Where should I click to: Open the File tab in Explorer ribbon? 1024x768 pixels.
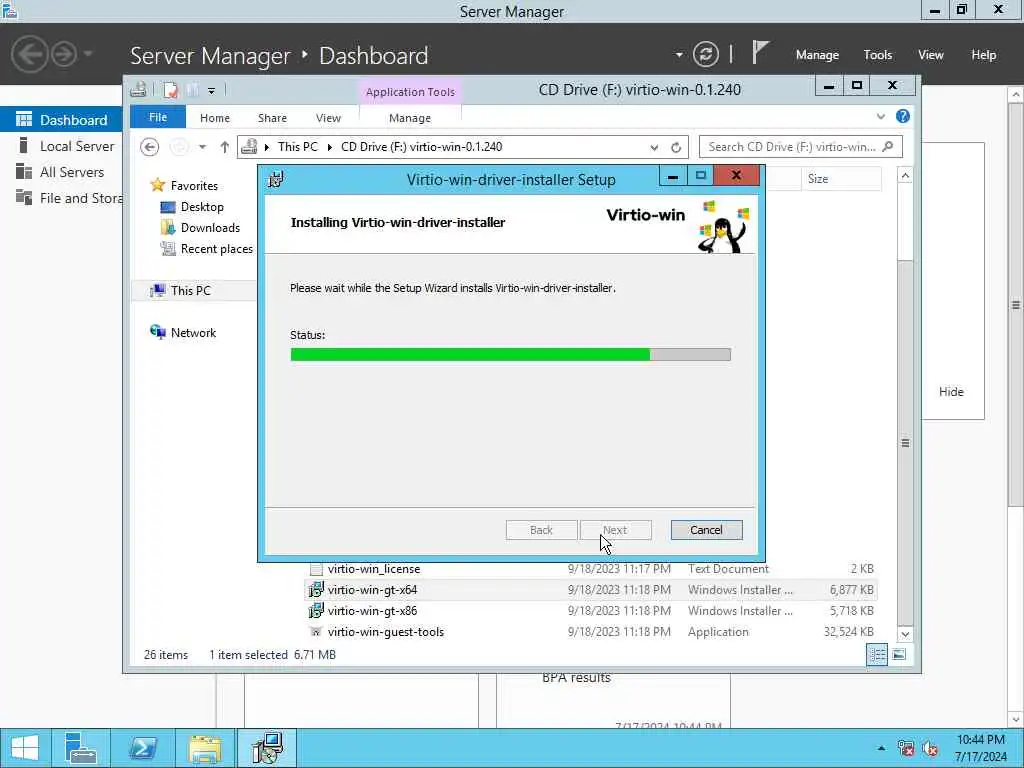(x=158, y=117)
